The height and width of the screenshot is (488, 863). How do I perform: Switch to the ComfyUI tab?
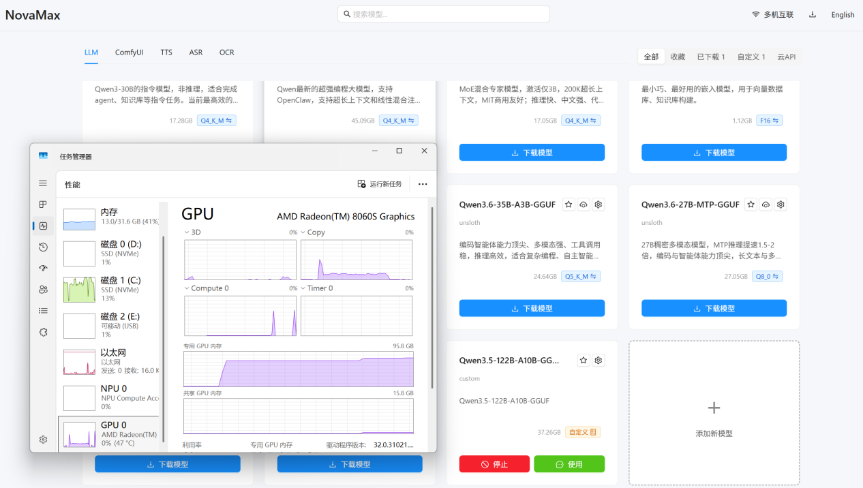[129, 52]
